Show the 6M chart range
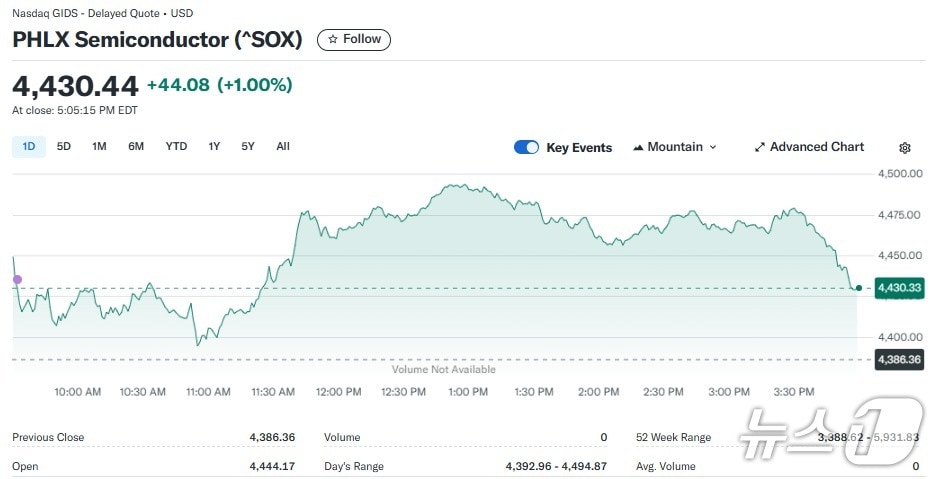The height and width of the screenshot is (479, 937). [x=136, y=146]
